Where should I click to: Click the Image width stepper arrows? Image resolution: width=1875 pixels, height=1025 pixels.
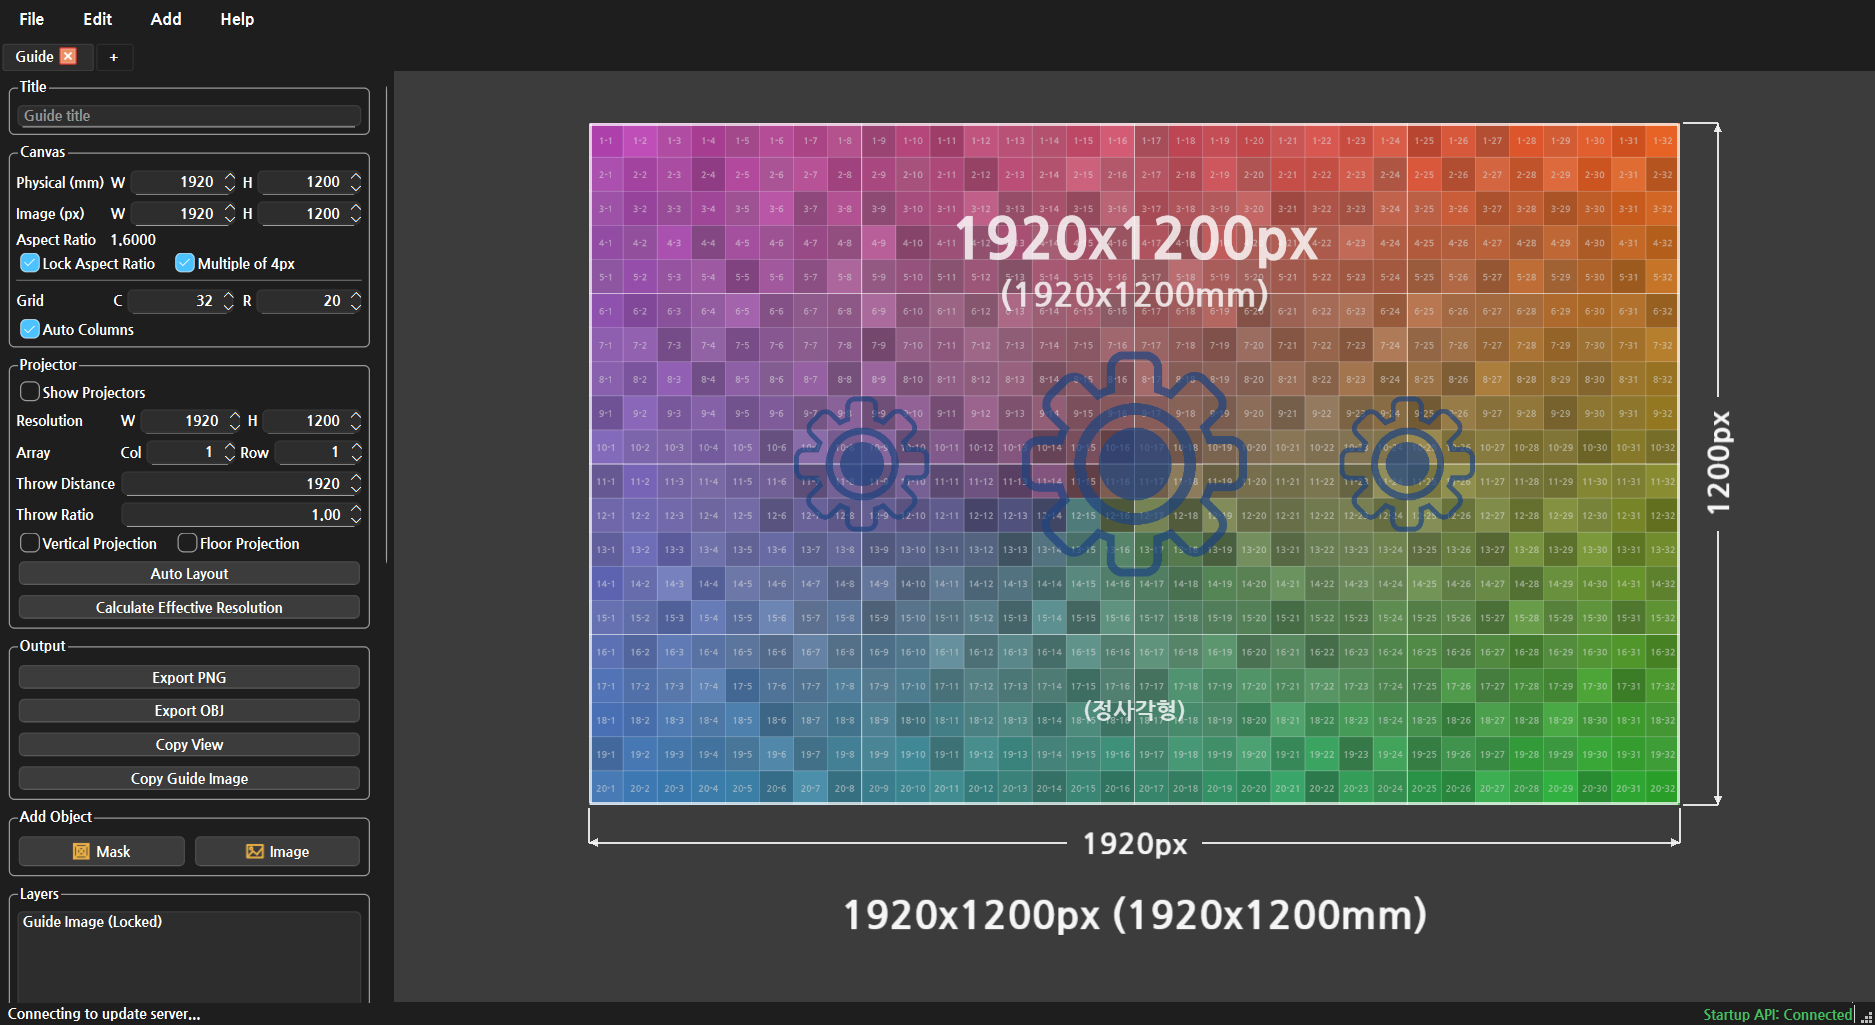(x=230, y=213)
